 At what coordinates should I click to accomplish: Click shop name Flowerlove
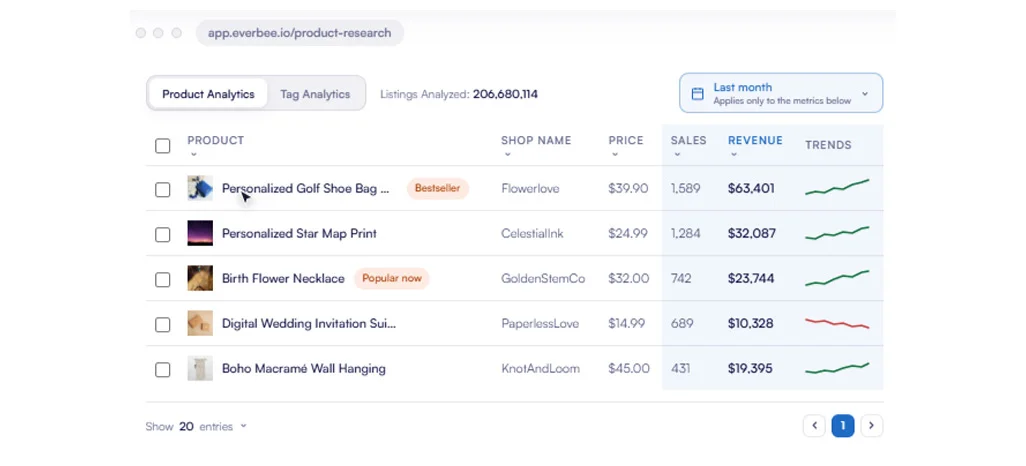tap(530, 188)
